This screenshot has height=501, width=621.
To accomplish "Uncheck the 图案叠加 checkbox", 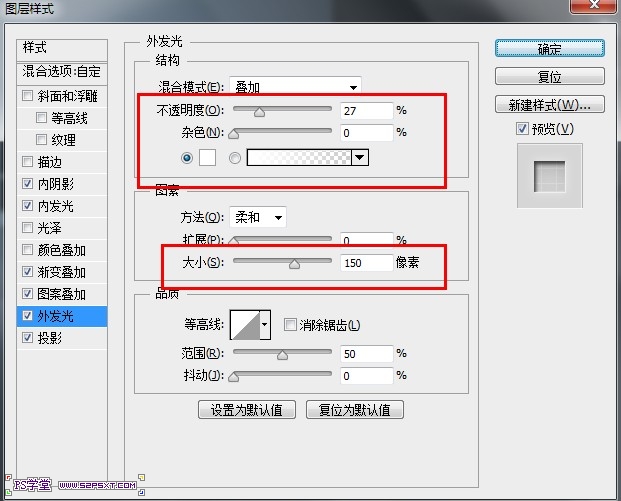I will click(27, 293).
